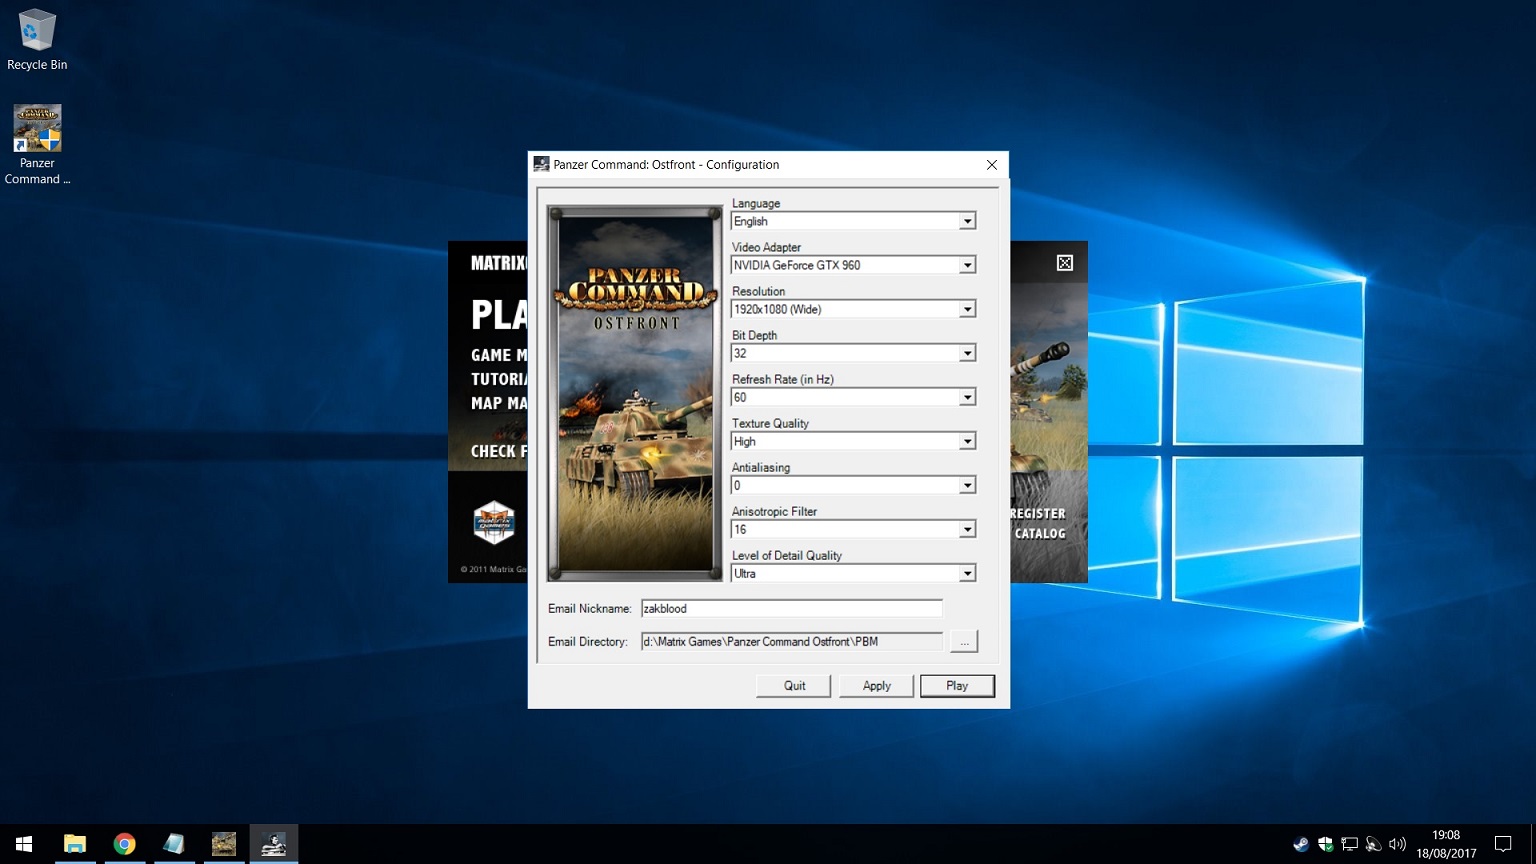Browse for Email Directory with ellipsis button
This screenshot has height=864, width=1536.
[964, 642]
